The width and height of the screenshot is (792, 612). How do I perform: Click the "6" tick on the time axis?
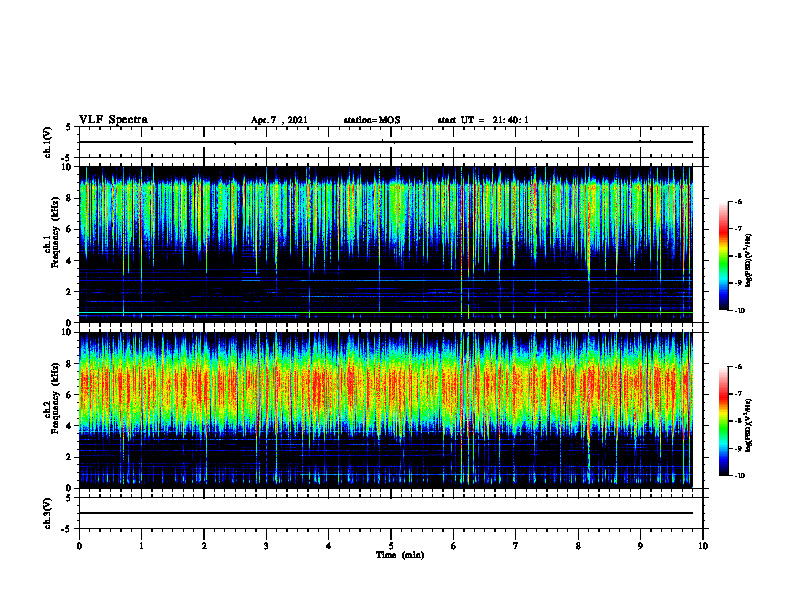click(x=454, y=546)
